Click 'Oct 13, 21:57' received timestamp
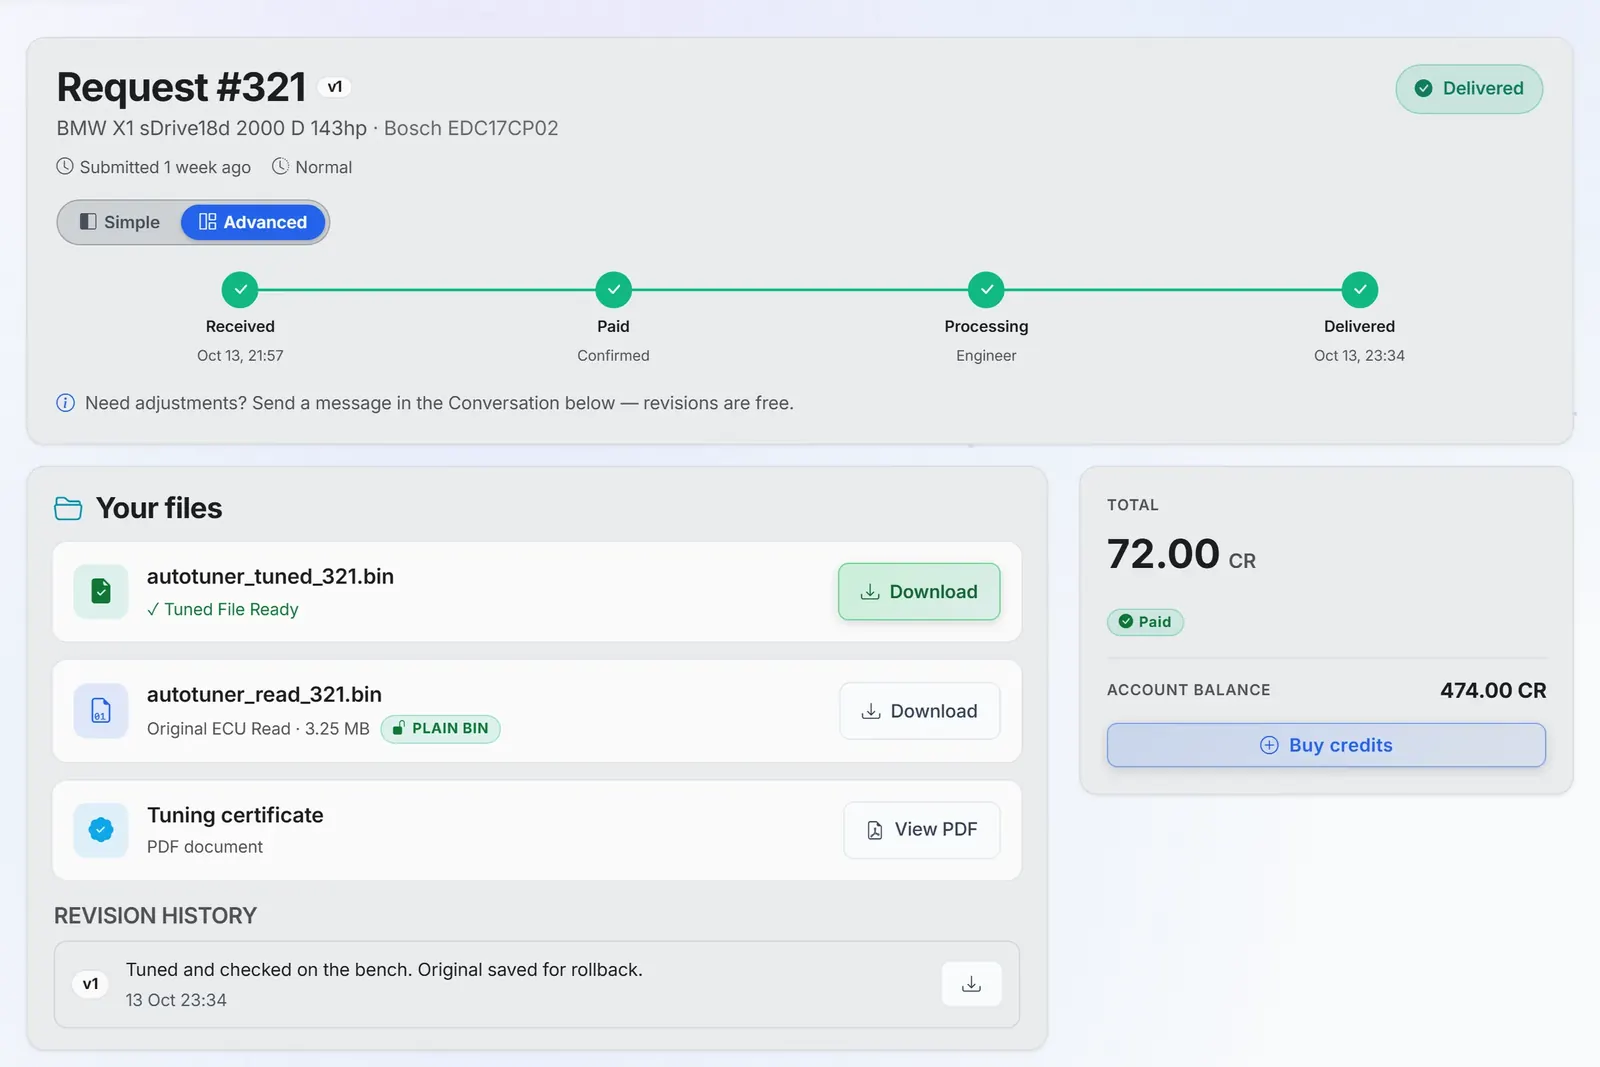This screenshot has width=1600, height=1067. [240, 355]
